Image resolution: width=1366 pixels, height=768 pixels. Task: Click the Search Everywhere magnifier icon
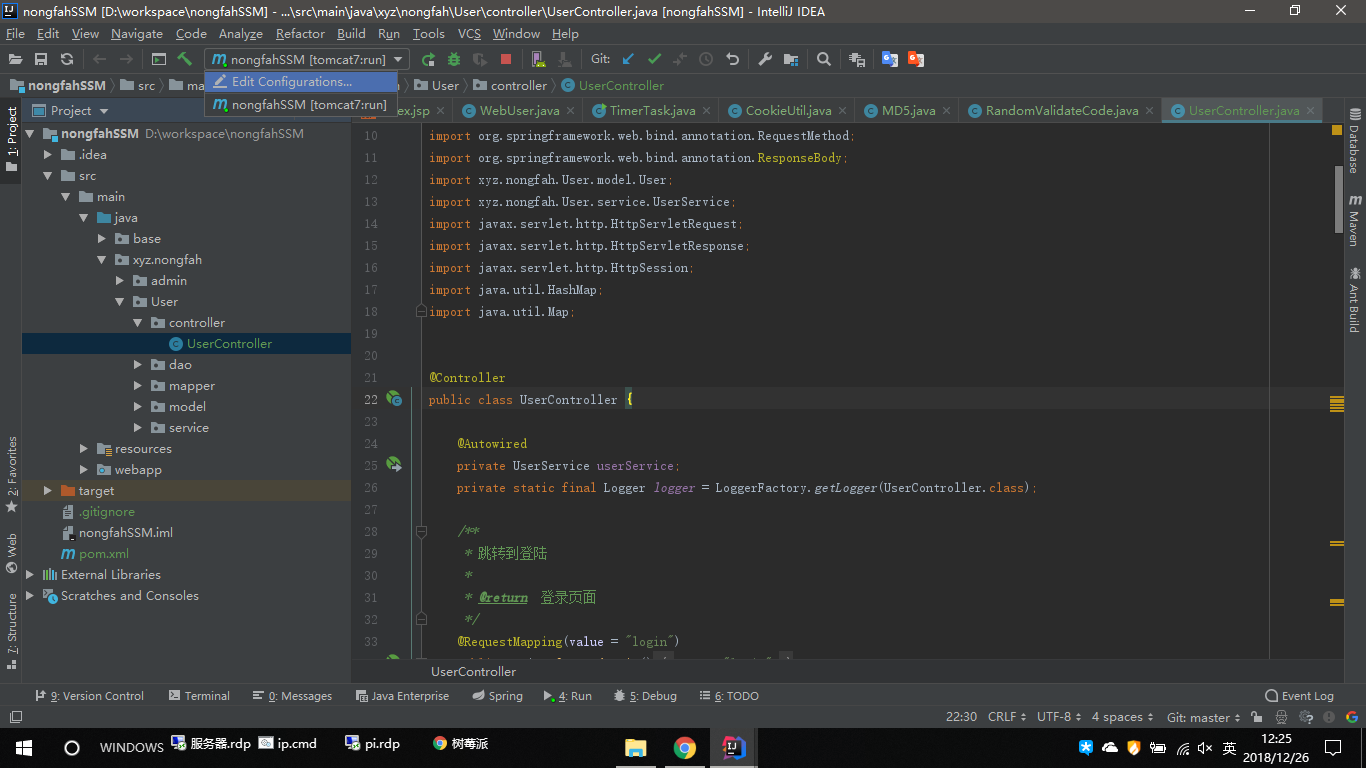click(x=824, y=59)
